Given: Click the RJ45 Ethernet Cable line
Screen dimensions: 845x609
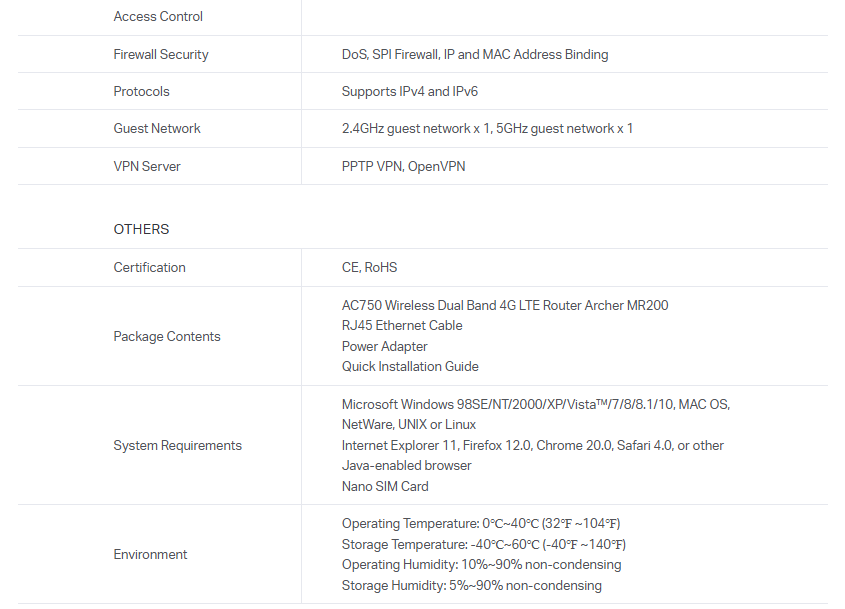Looking at the screenshot, I should 402,325.
